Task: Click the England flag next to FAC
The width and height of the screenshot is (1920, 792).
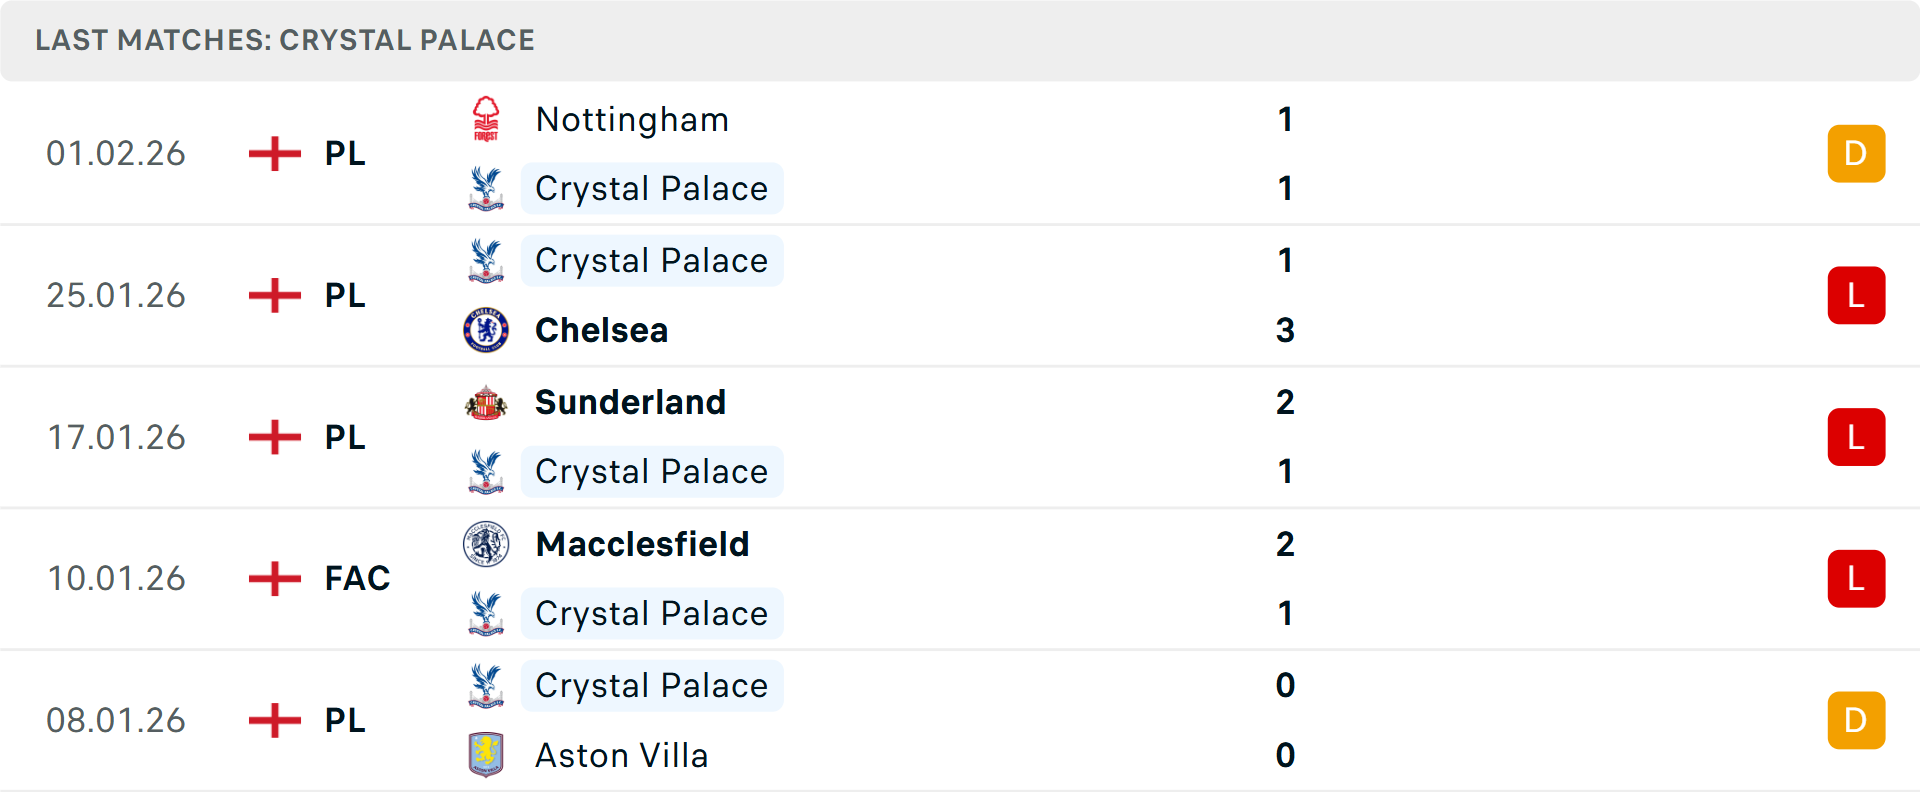Action: coord(273,578)
